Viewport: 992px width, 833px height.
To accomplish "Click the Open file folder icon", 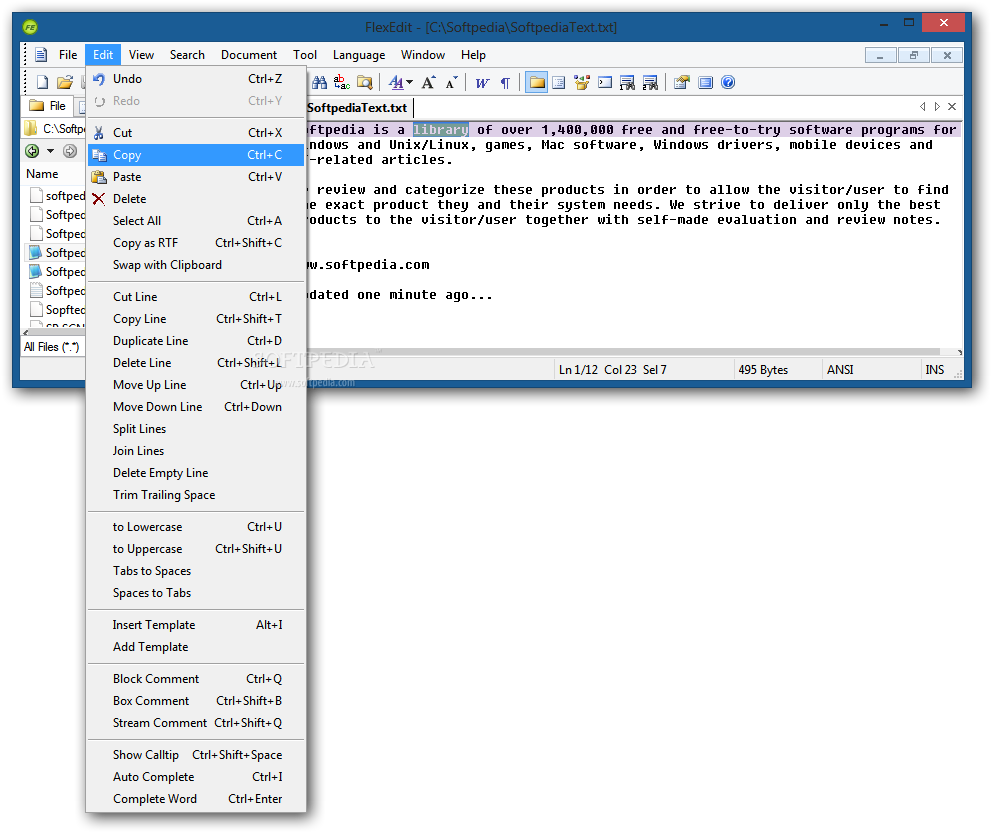I will (x=65, y=82).
